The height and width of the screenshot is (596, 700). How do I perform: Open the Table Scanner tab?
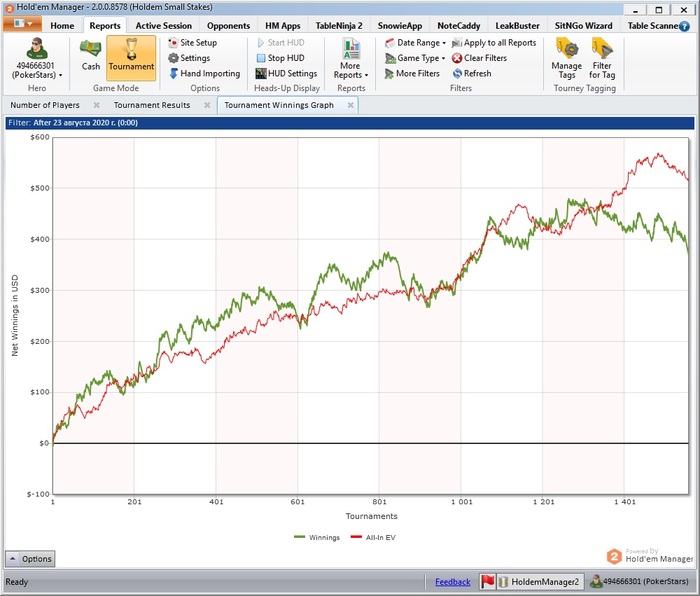click(x=653, y=25)
